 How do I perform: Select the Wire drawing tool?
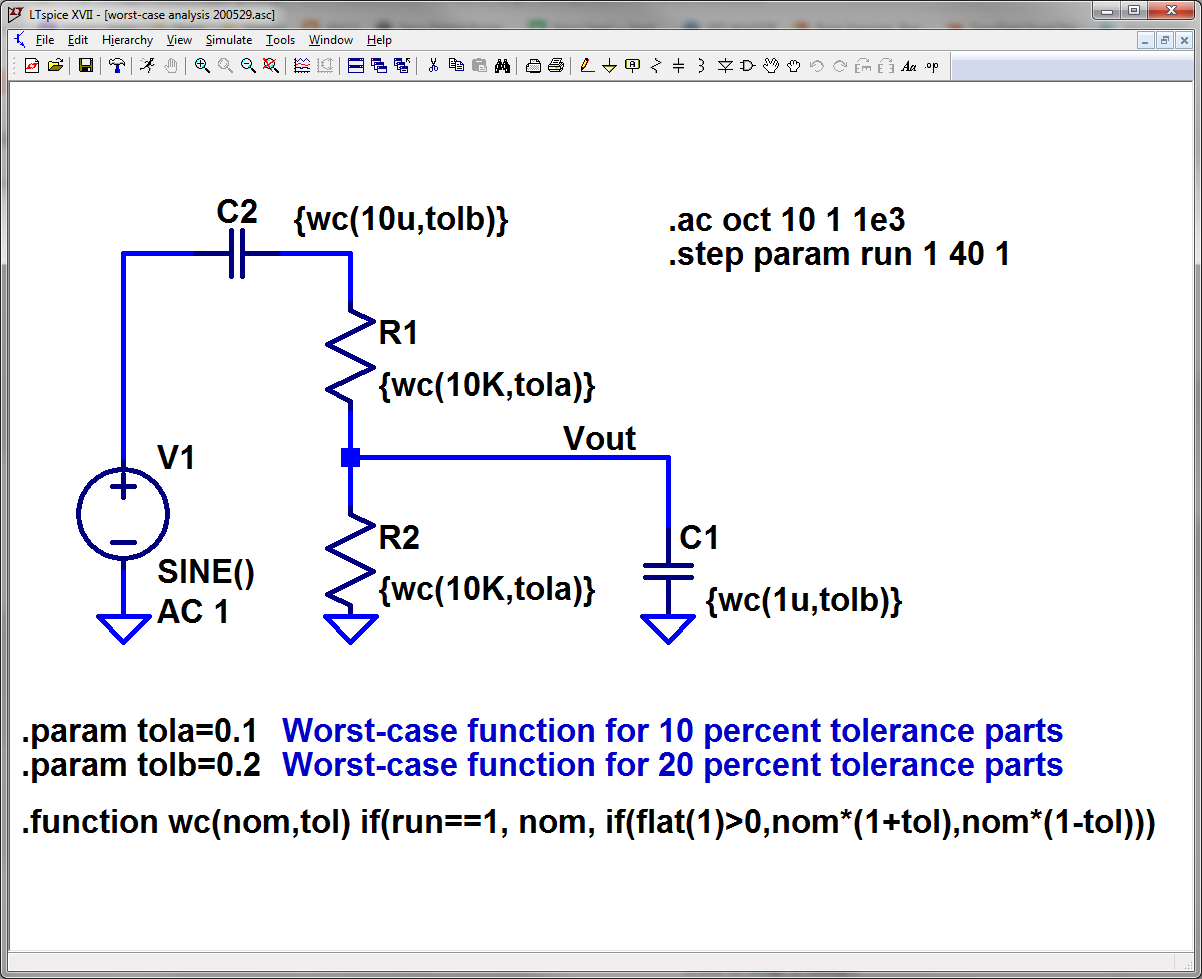pos(587,66)
